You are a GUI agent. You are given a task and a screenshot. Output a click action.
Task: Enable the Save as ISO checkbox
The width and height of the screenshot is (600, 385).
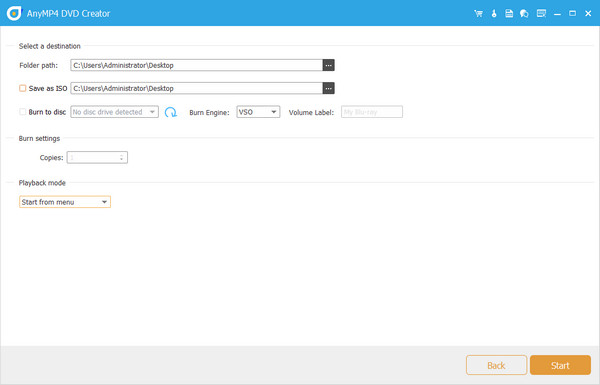[23, 88]
